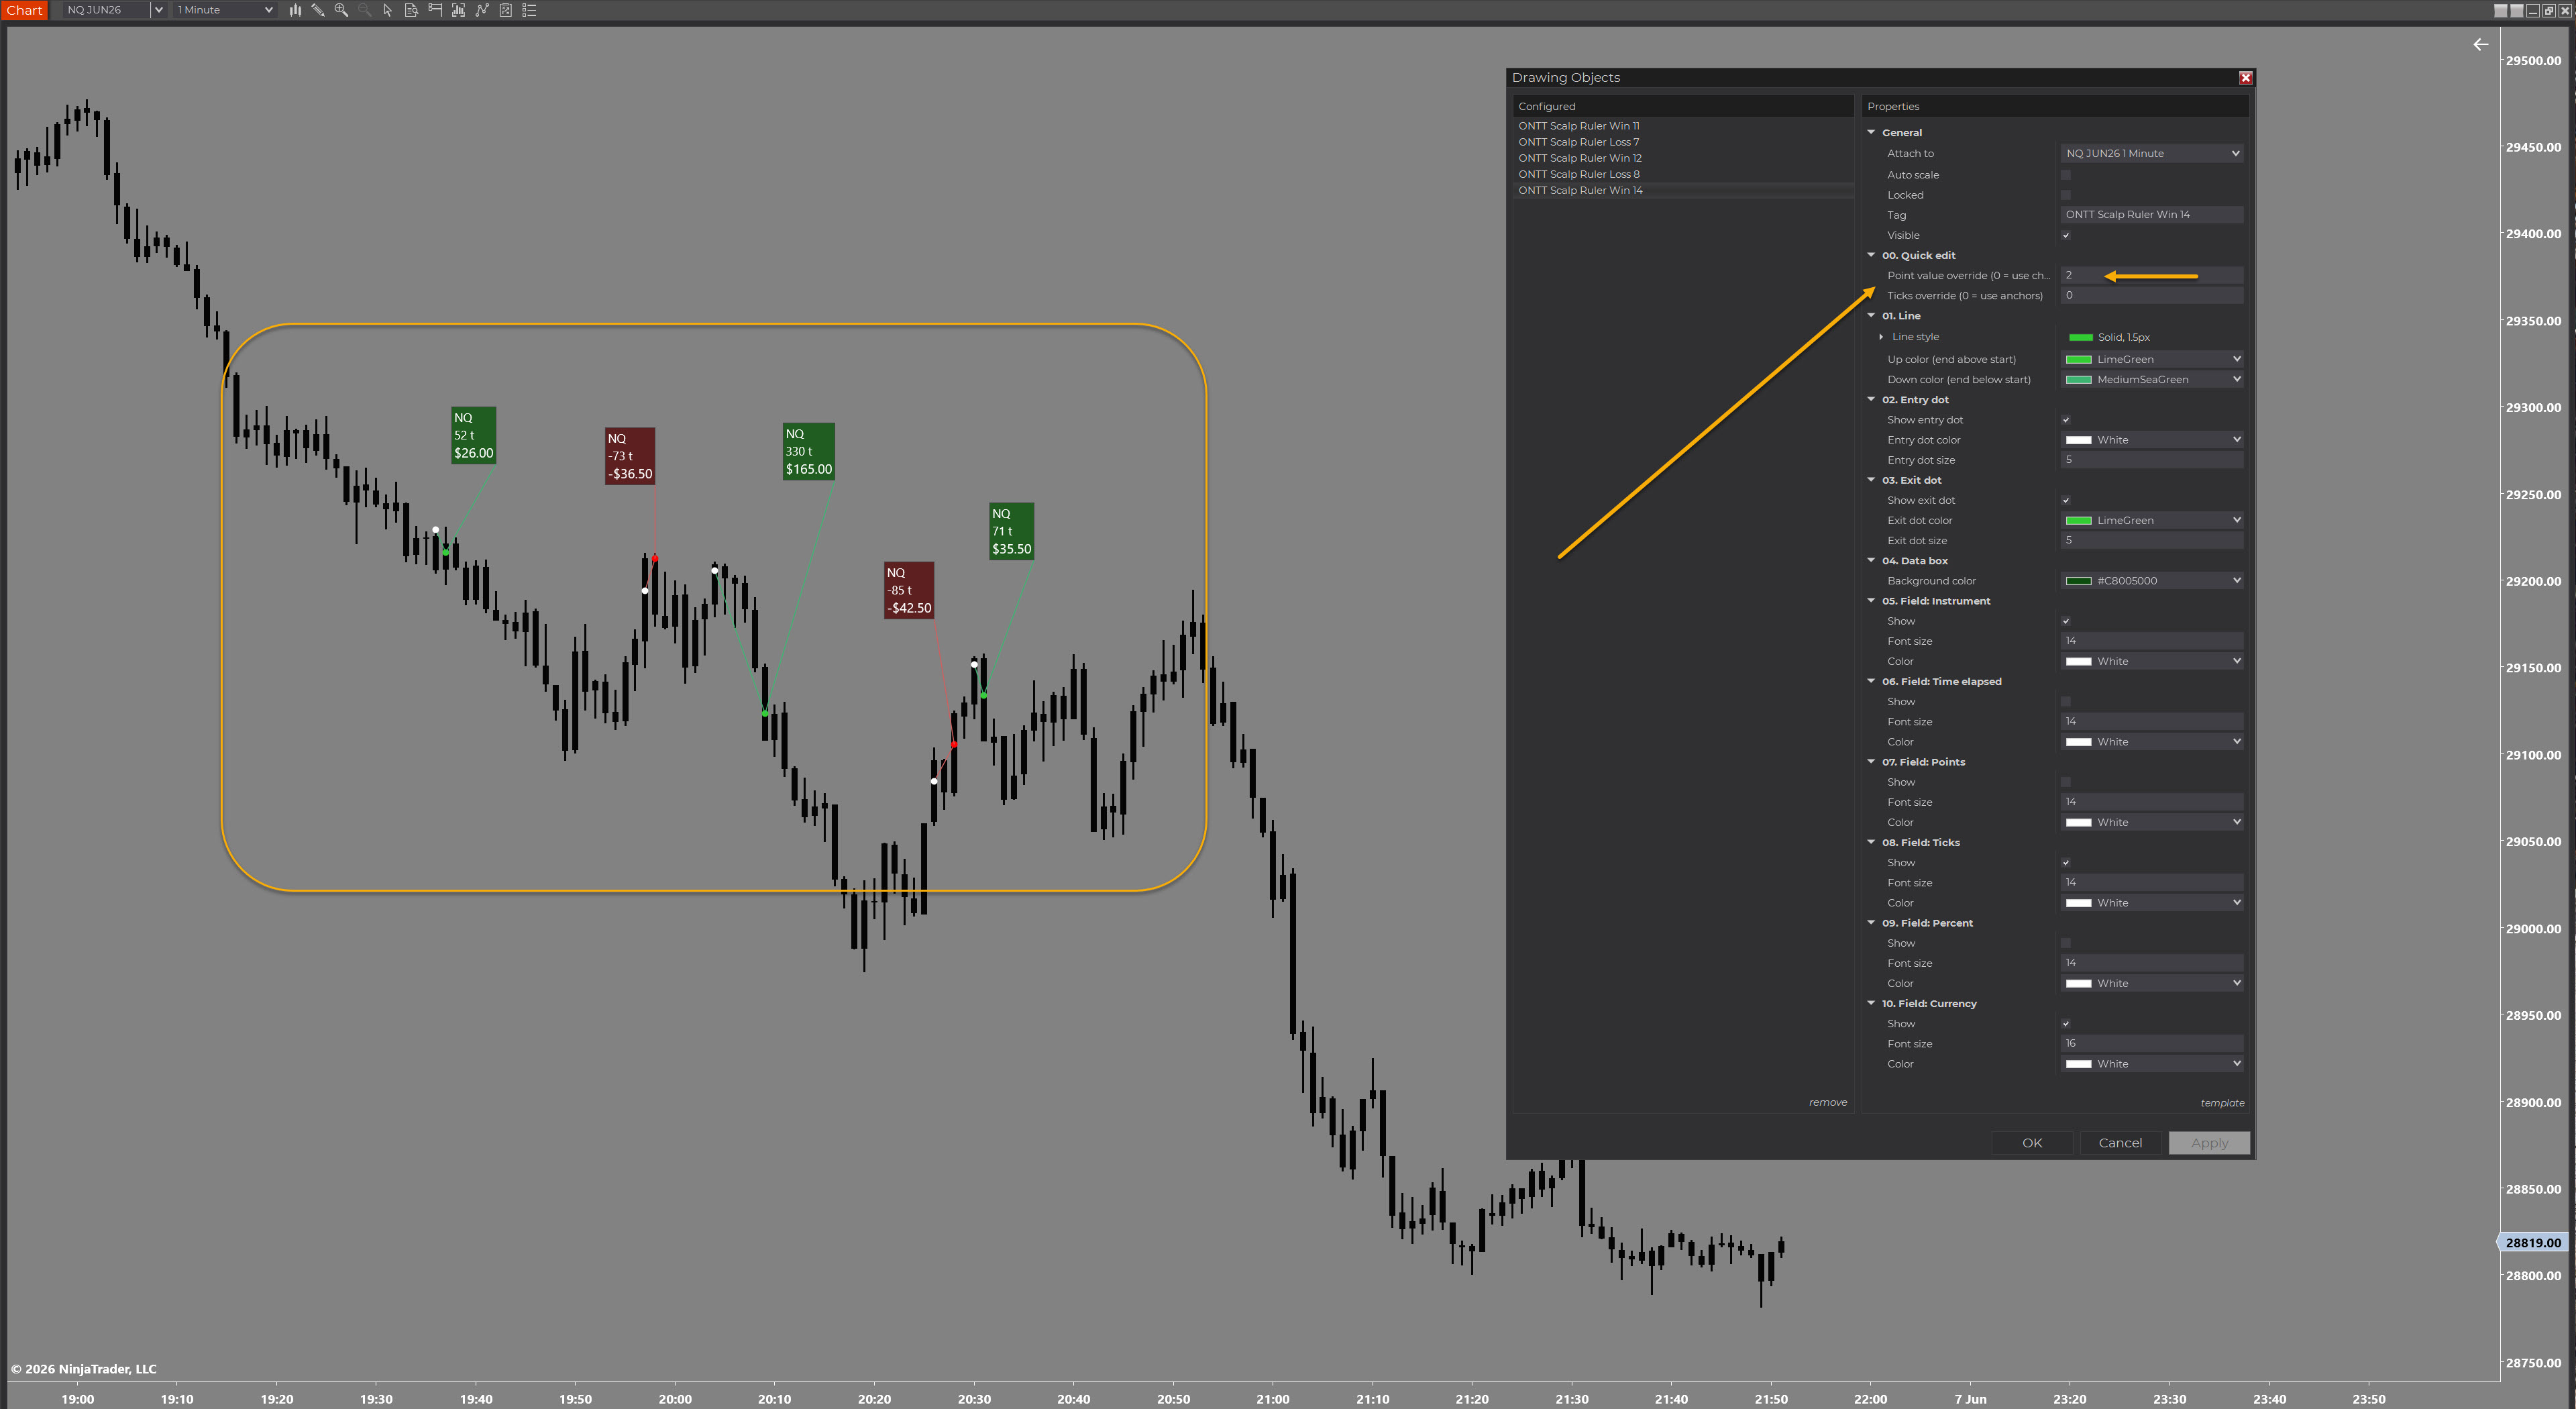The width and height of the screenshot is (2576, 1409).
Task: Toggle the Show entry dot checkbox
Action: 2066,420
